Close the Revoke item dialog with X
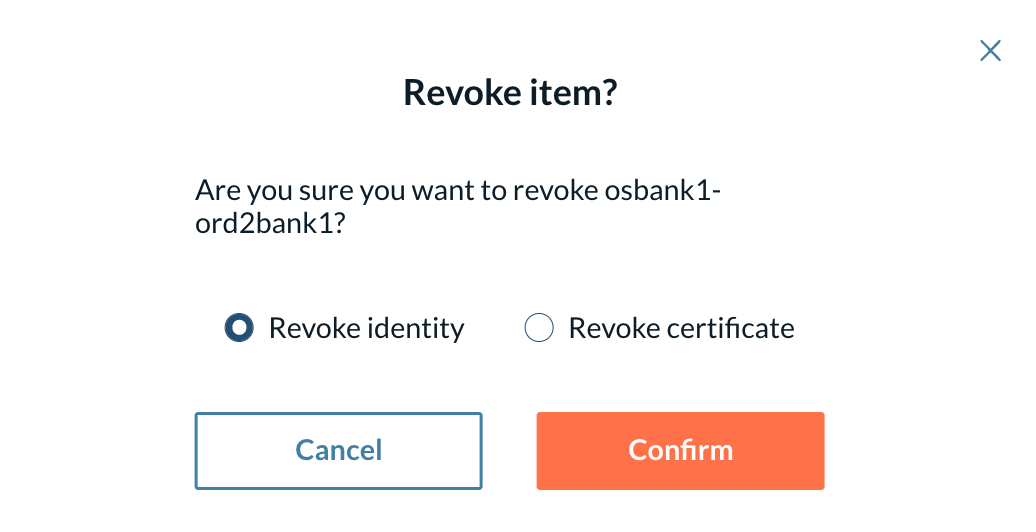The height and width of the screenshot is (532, 1036). click(x=990, y=50)
